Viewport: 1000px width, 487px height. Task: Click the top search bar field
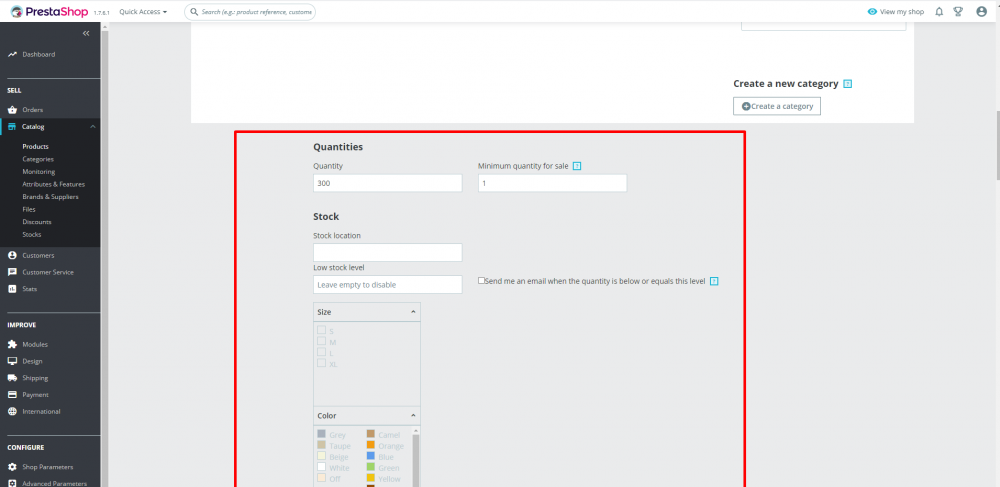(x=250, y=11)
